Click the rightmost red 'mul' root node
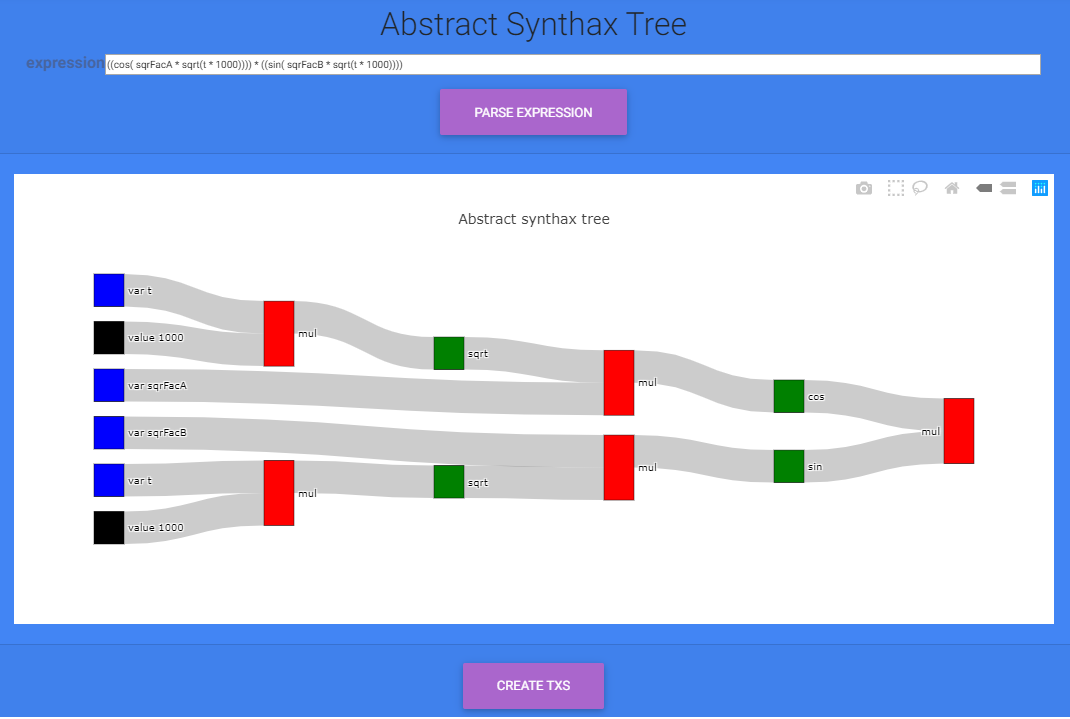This screenshot has height=719, width=1070. click(x=959, y=431)
